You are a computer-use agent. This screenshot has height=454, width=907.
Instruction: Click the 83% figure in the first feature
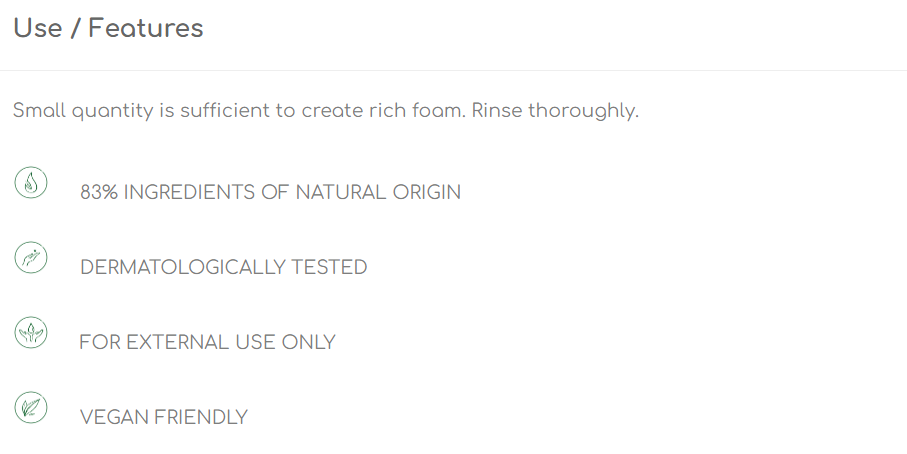coord(99,193)
